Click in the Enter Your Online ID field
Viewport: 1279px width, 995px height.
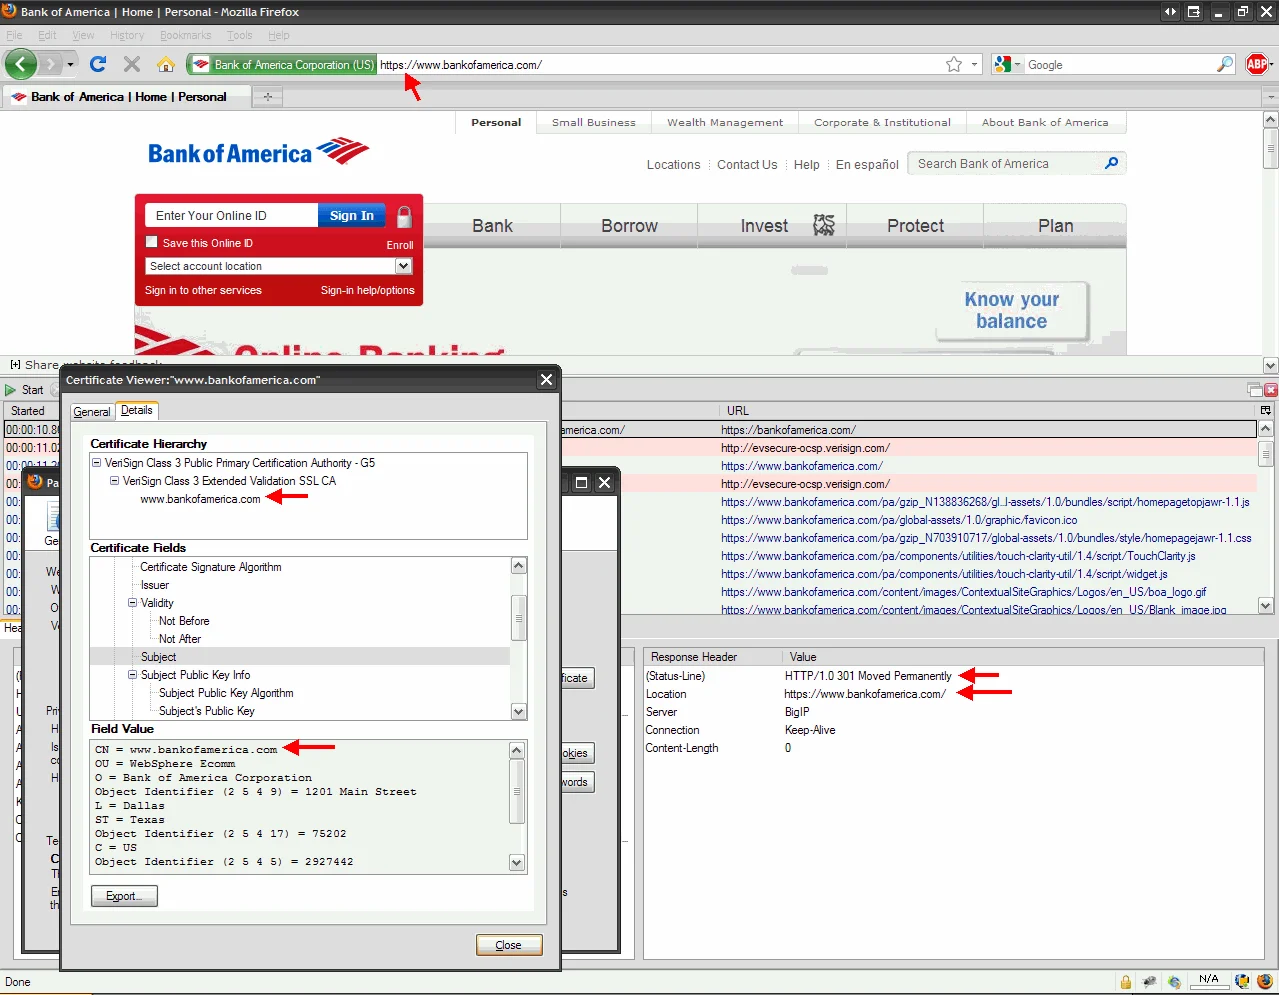tap(232, 215)
